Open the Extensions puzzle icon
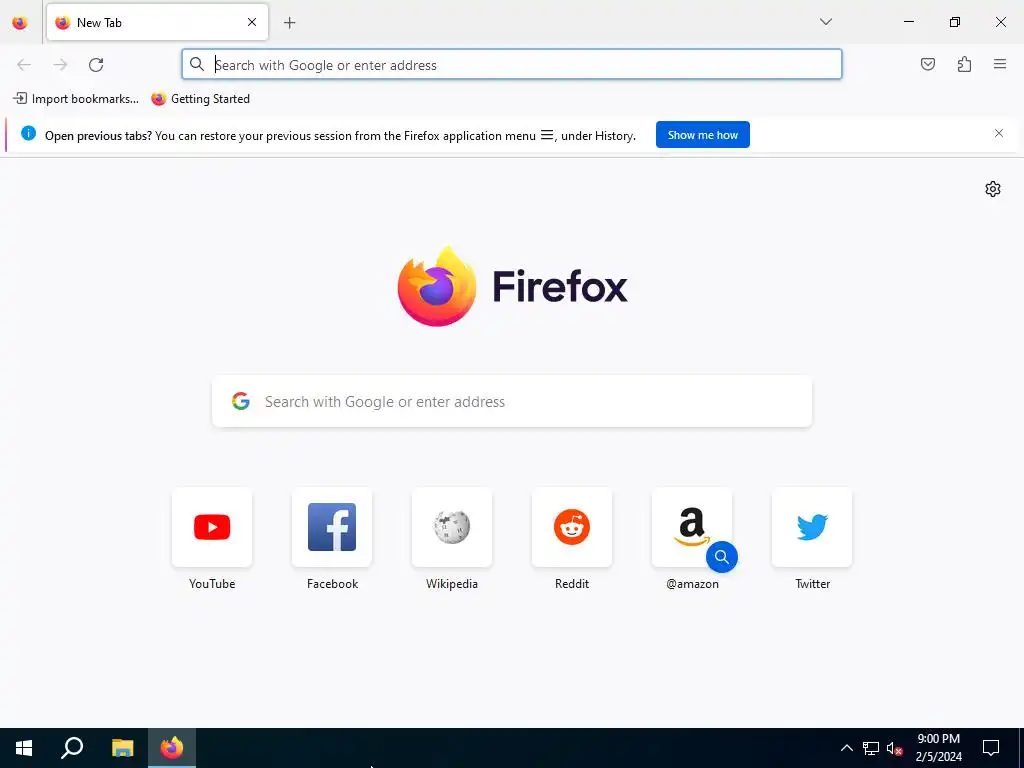1024x768 pixels. click(x=964, y=64)
